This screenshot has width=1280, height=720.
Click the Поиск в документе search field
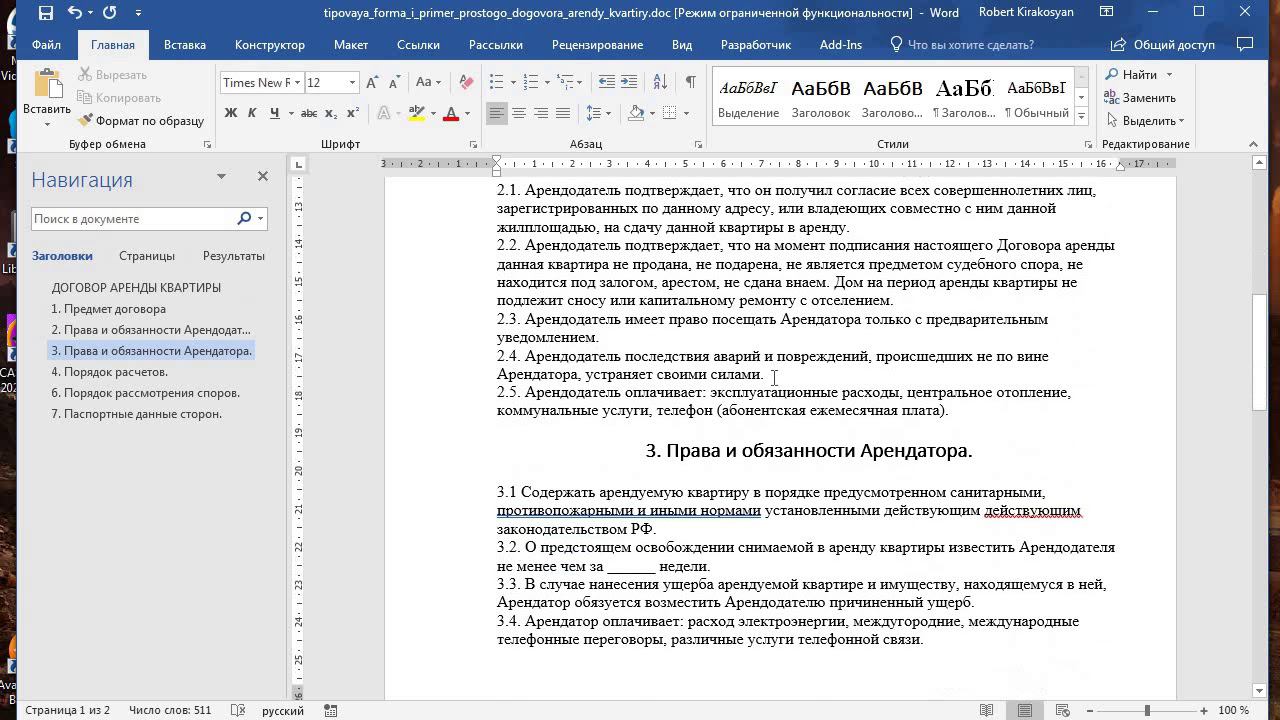pos(132,218)
